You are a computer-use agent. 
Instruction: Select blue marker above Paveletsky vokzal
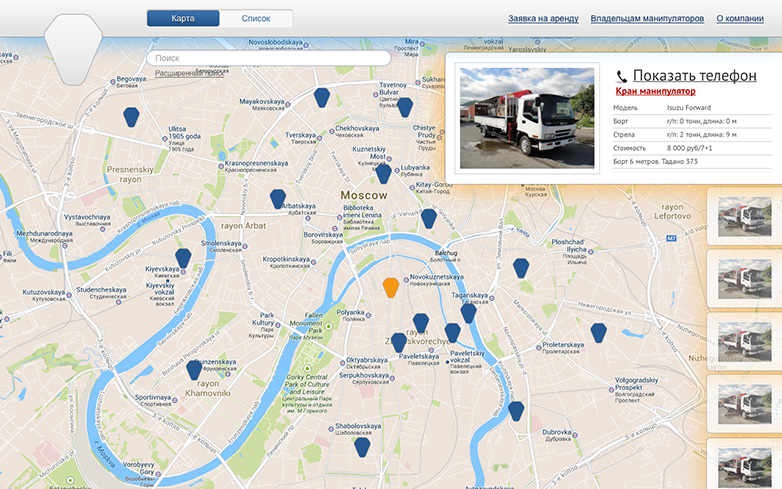[x=452, y=332]
